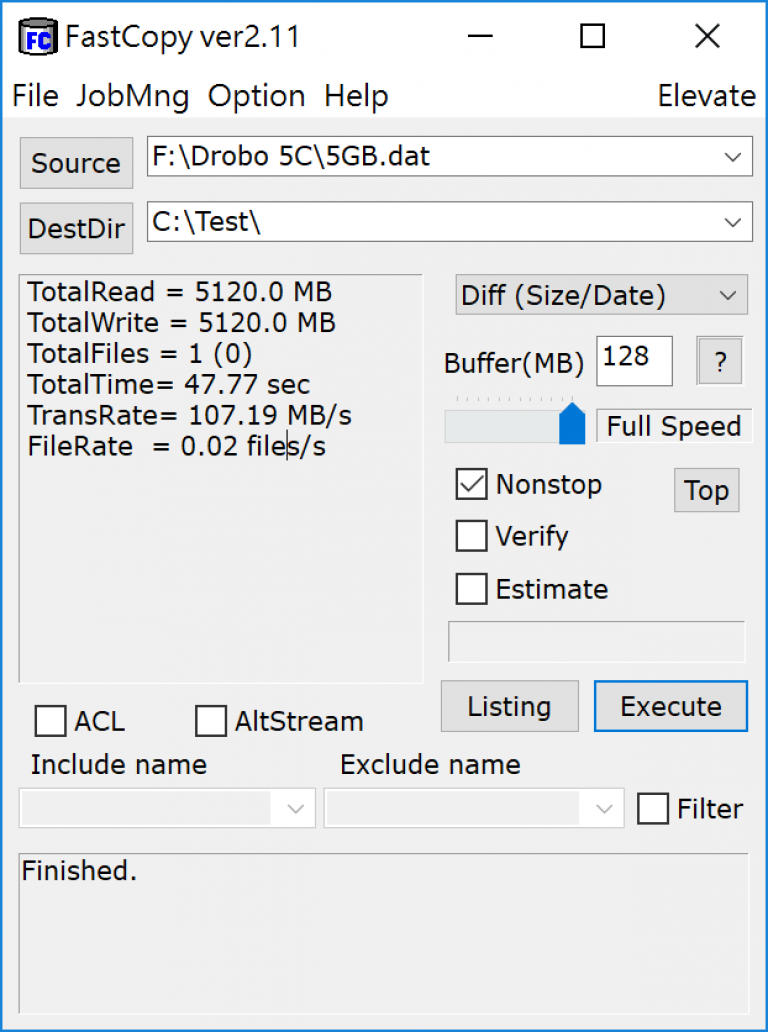This screenshot has height=1032, width=768.
Task: Open the Diff (Size/Date) mode dropdown
Action: tap(602, 295)
